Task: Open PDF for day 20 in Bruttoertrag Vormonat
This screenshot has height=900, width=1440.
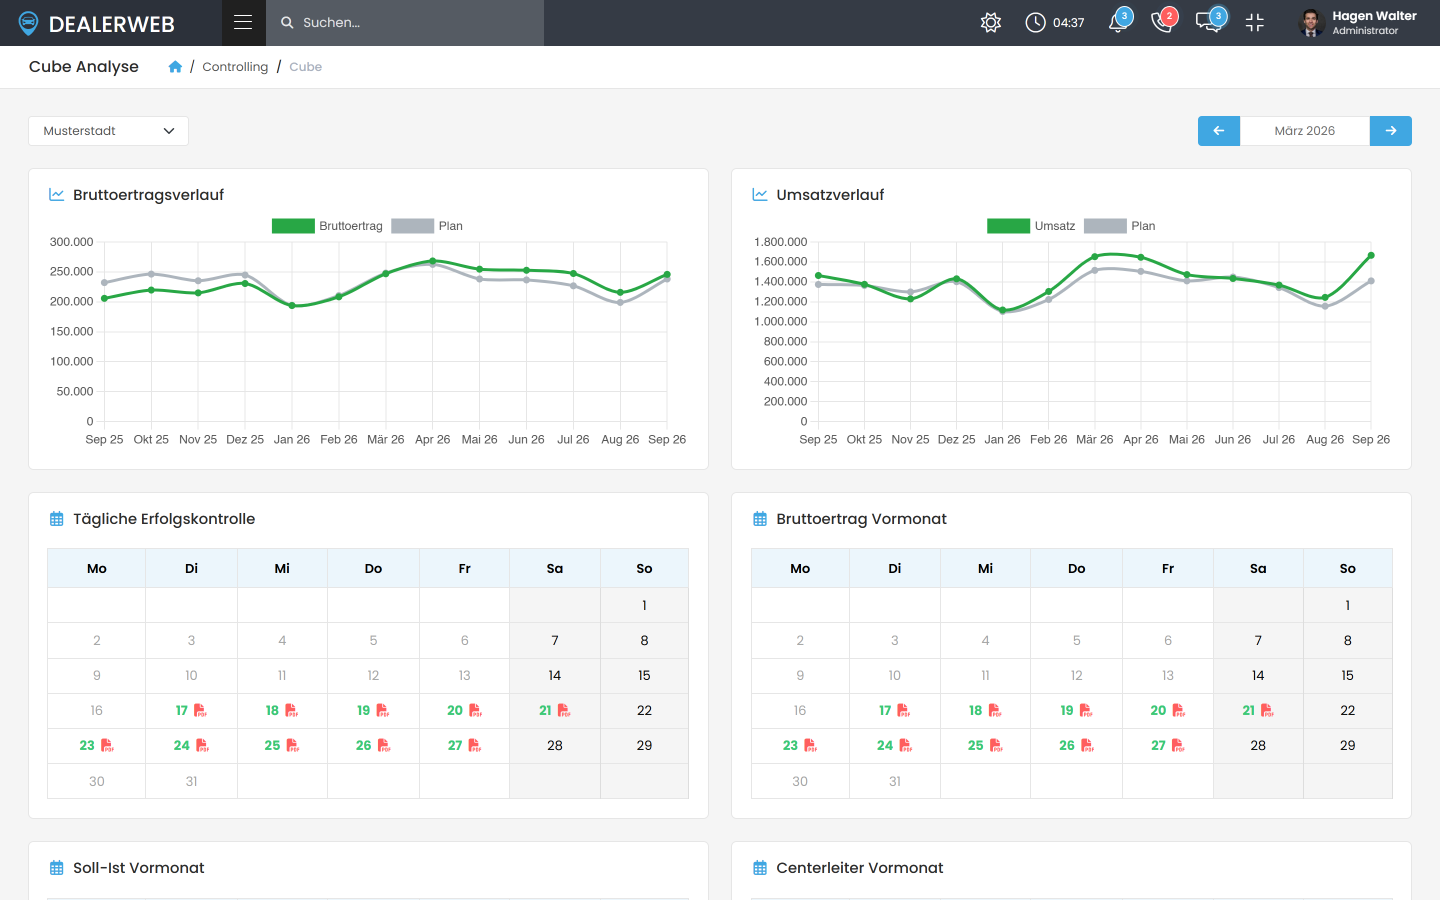Action: click(1178, 711)
